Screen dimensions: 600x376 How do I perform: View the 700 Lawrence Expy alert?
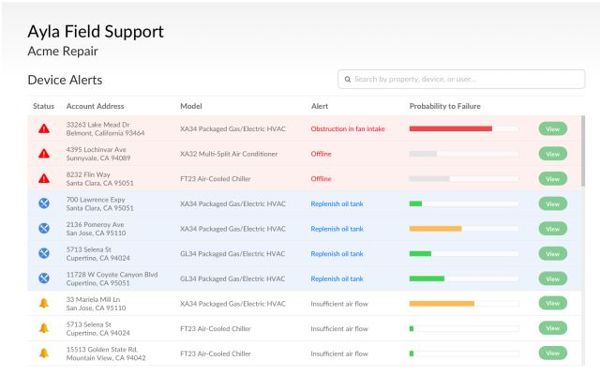553,204
